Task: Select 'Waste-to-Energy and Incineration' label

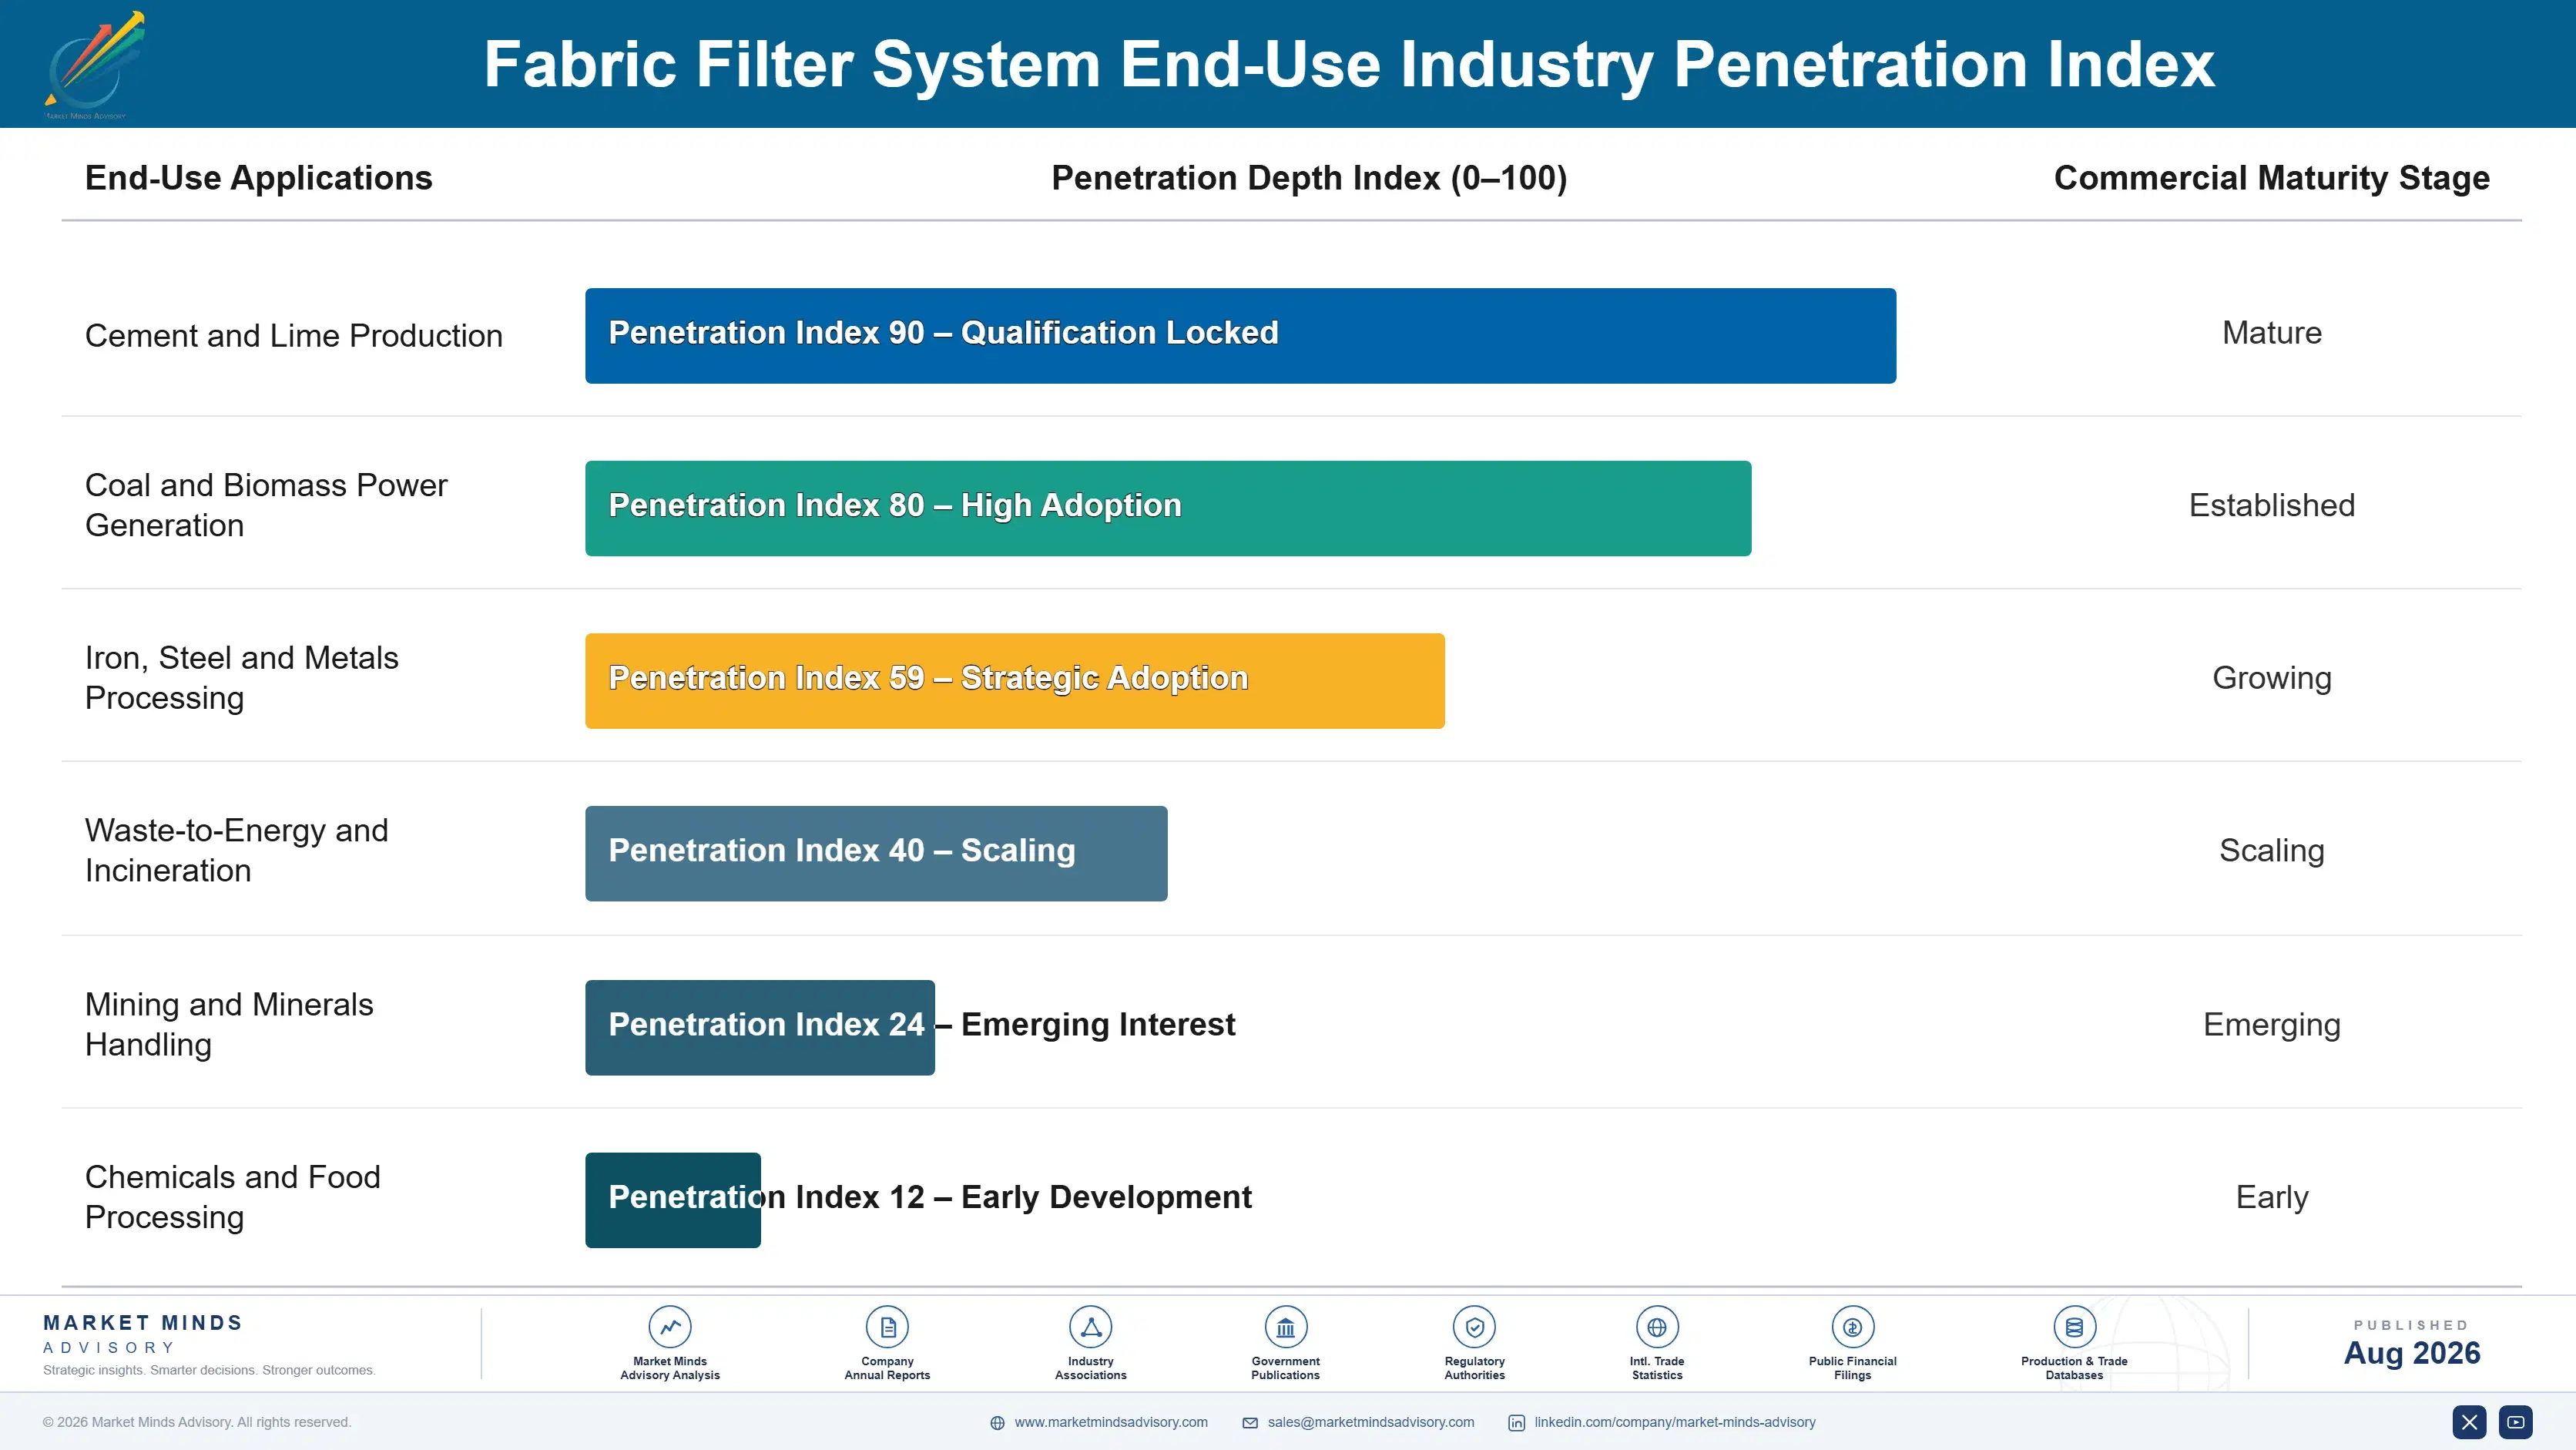Action: [x=236, y=851]
